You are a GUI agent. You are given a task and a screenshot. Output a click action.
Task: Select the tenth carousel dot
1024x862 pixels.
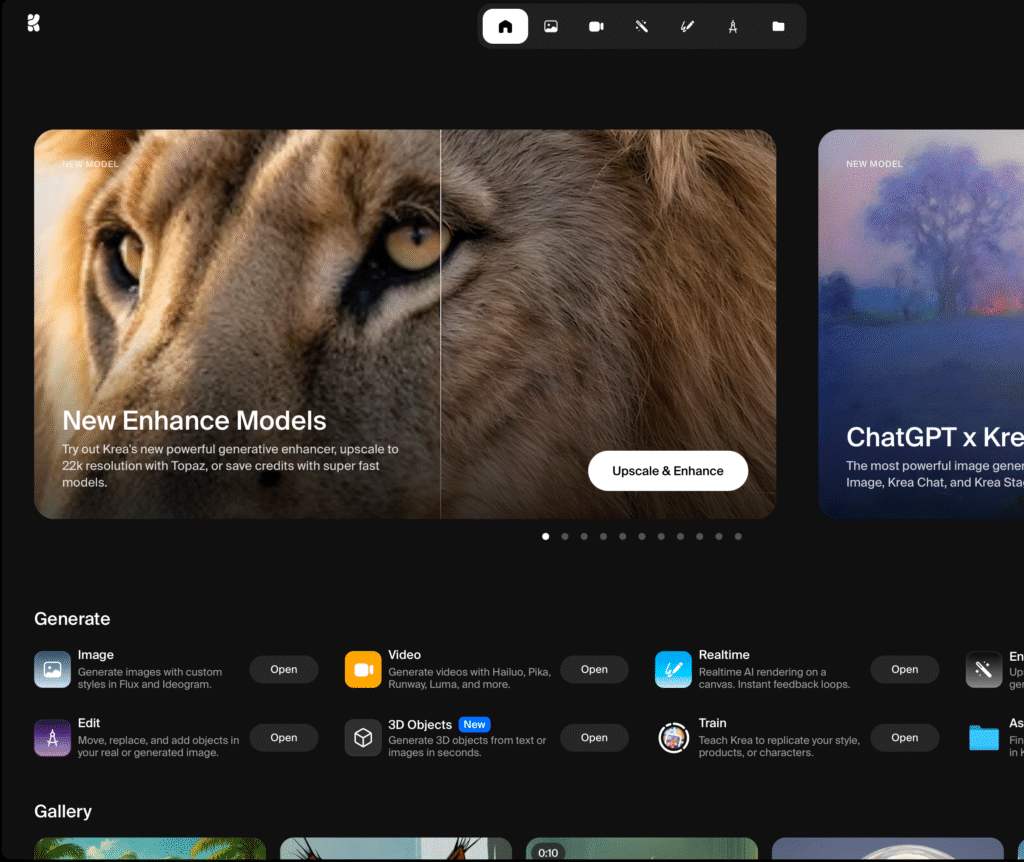tap(719, 537)
